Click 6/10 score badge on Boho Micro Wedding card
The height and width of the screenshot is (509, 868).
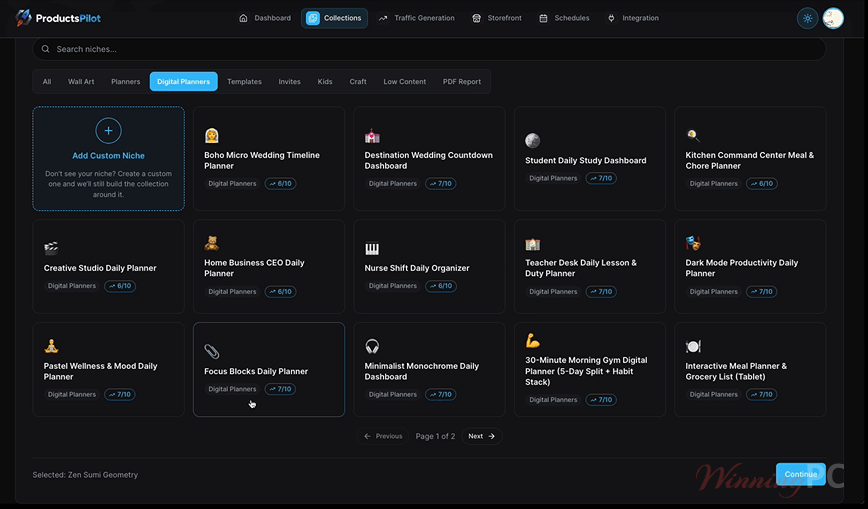pyautogui.click(x=280, y=183)
